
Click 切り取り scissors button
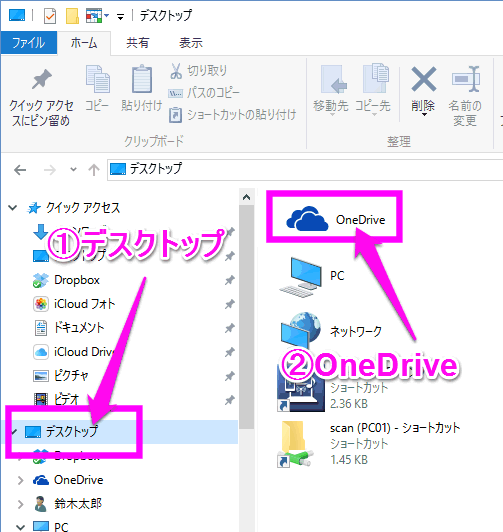[198, 71]
